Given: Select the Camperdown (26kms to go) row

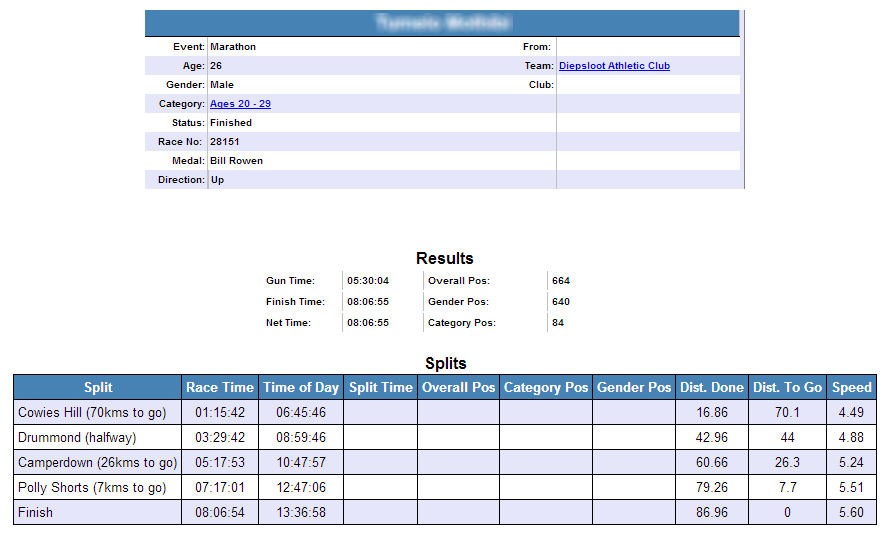Looking at the screenshot, I should tap(97, 462).
